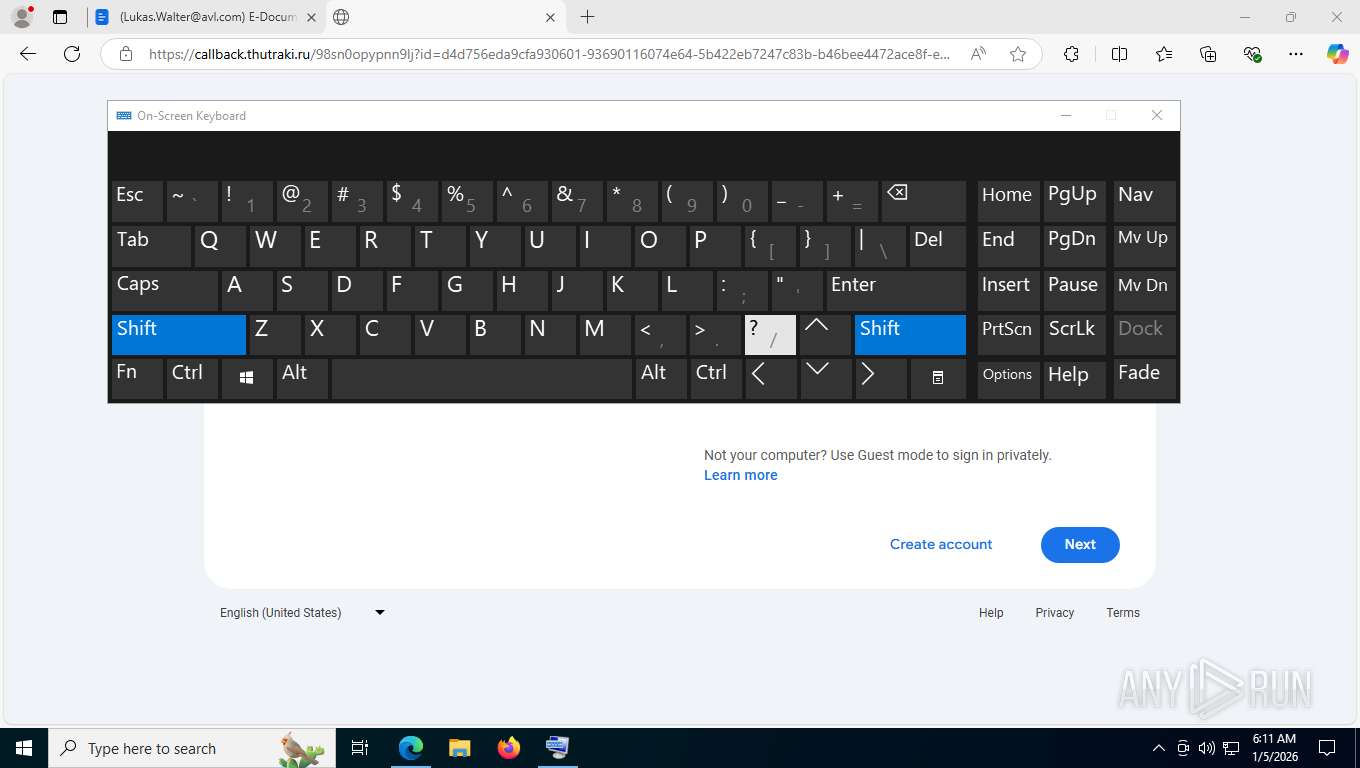Click the browser address bar URL
Screen dimensions: 1360x768
[x=549, y=54]
